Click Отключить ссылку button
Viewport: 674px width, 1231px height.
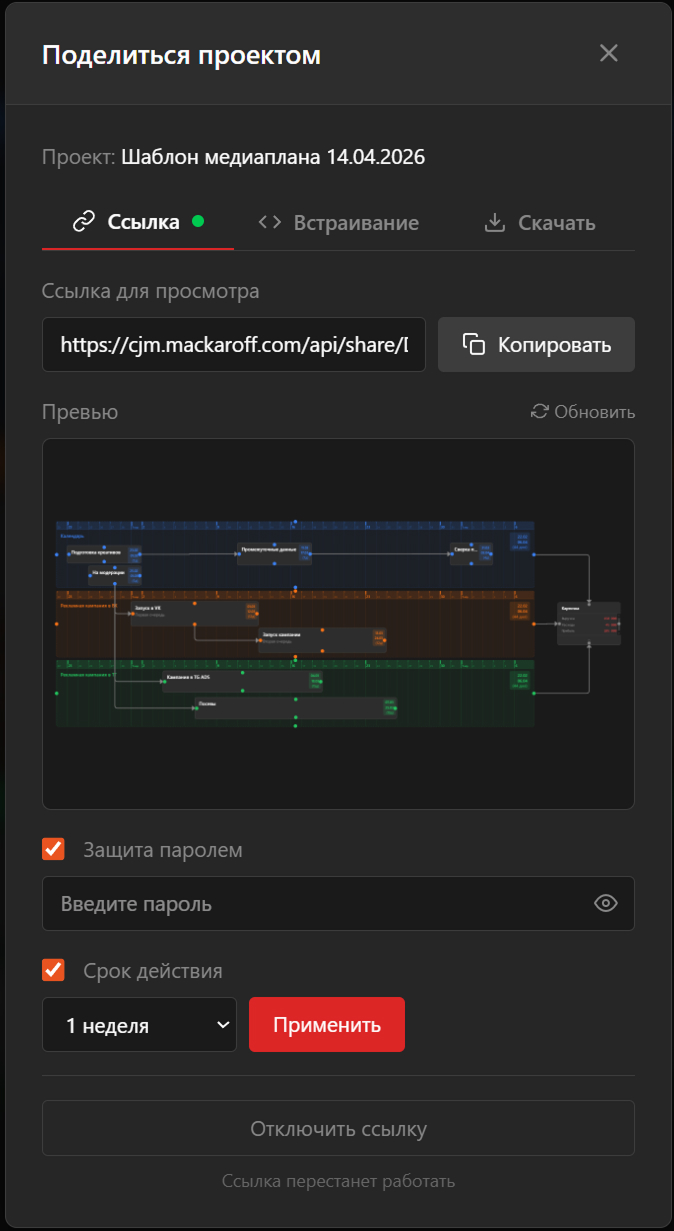(x=338, y=1129)
